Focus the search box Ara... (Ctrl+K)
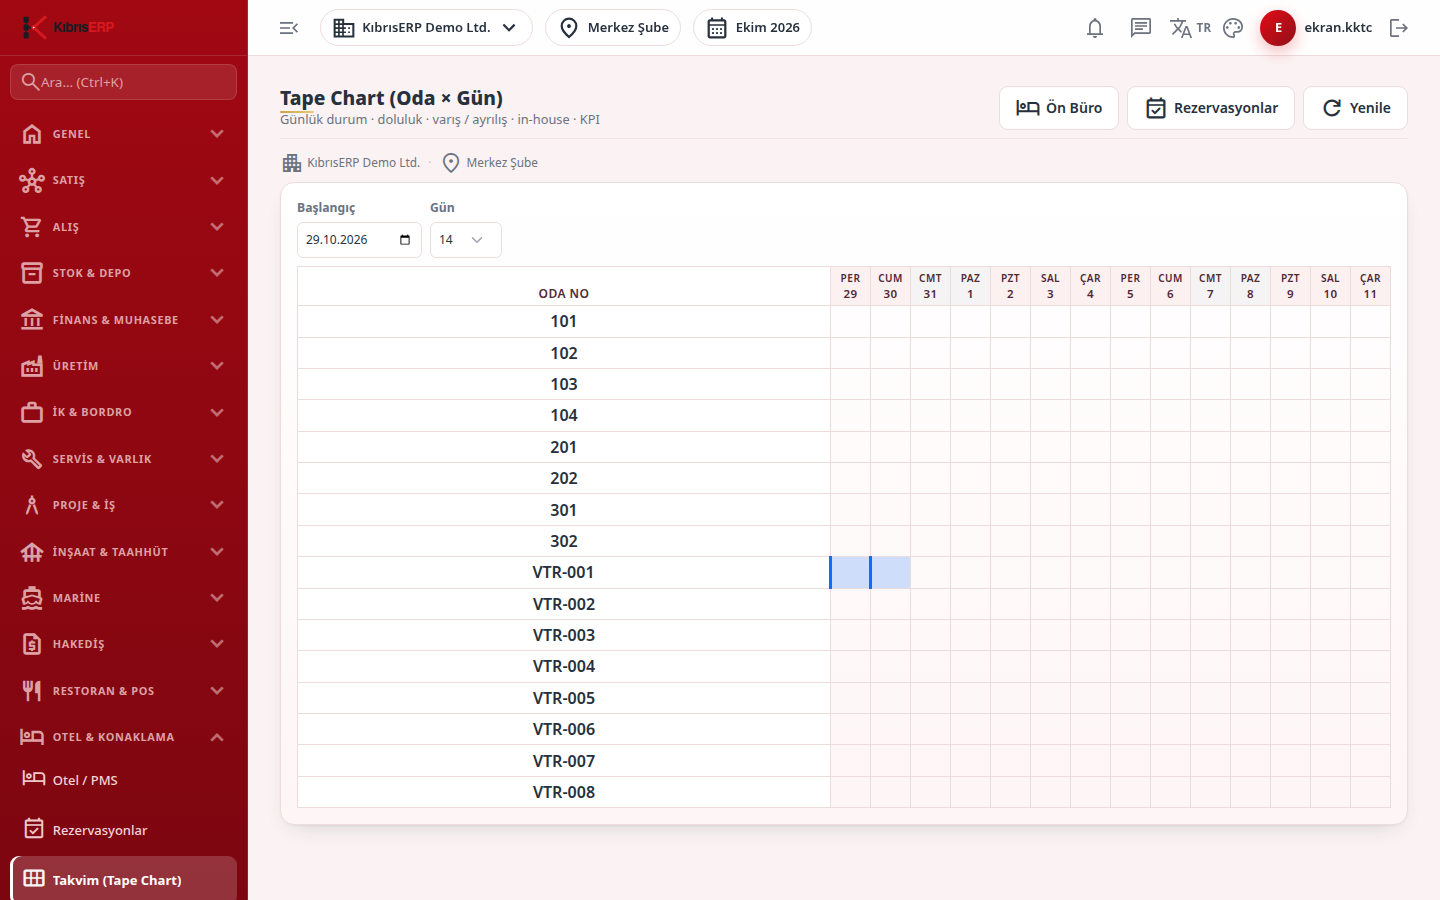Viewport: 1440px width, 900px height. [x=124, y=82]
